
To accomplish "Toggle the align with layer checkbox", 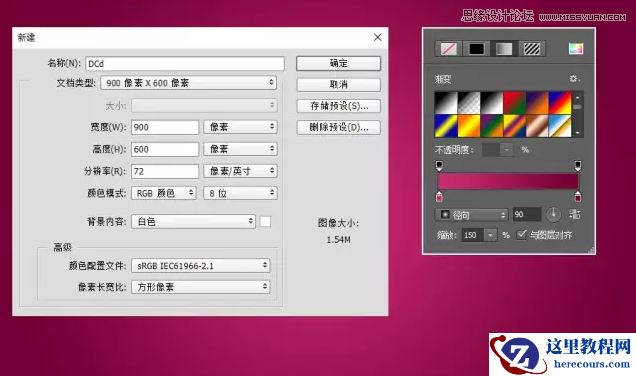I will [521, 234].
